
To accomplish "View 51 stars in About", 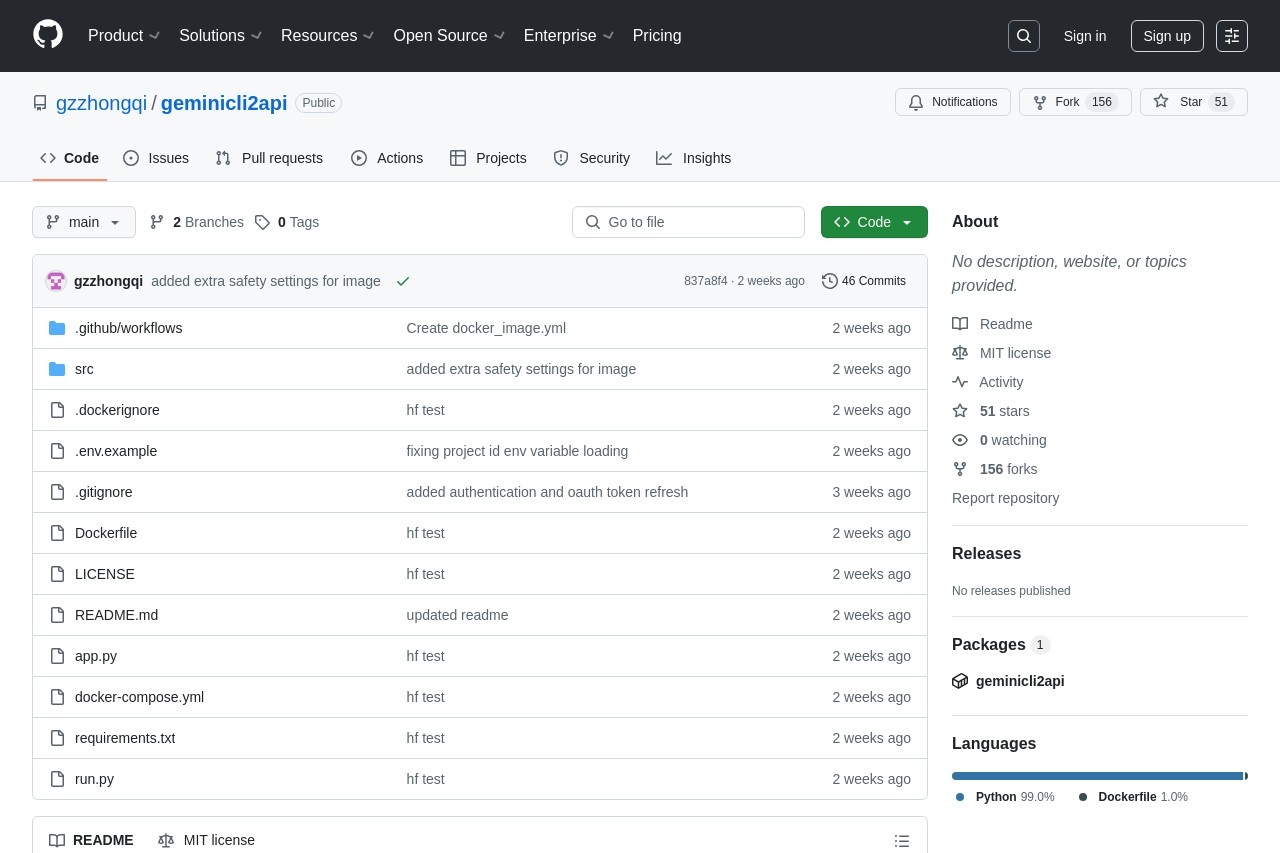I will pyautogui.click(x=991, y=411).
